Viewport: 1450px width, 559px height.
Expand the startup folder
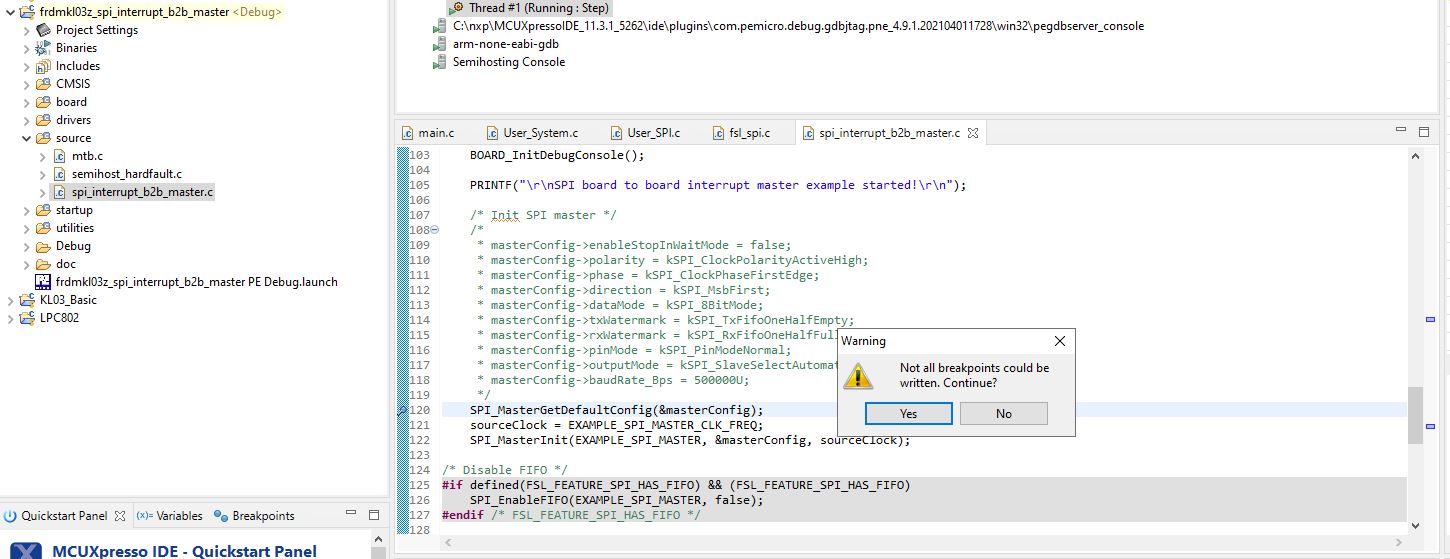click(x=27, y=210)
